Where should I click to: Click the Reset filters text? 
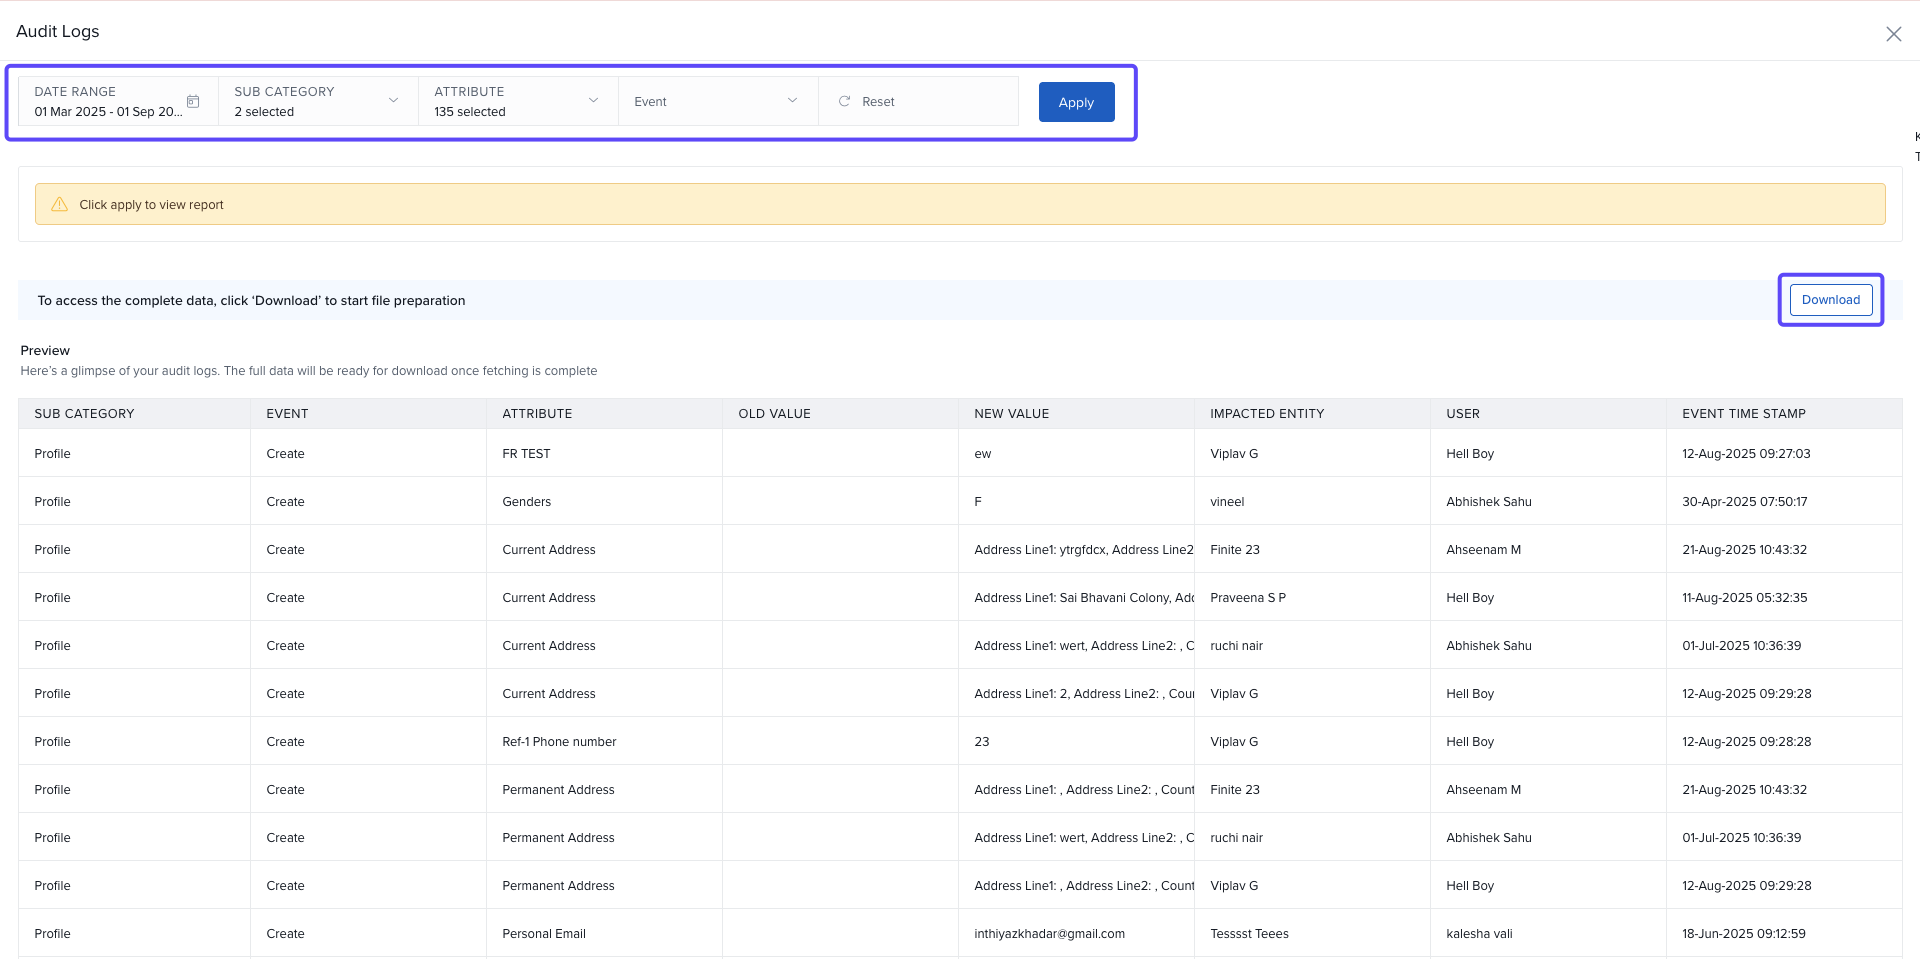[878, 102]
